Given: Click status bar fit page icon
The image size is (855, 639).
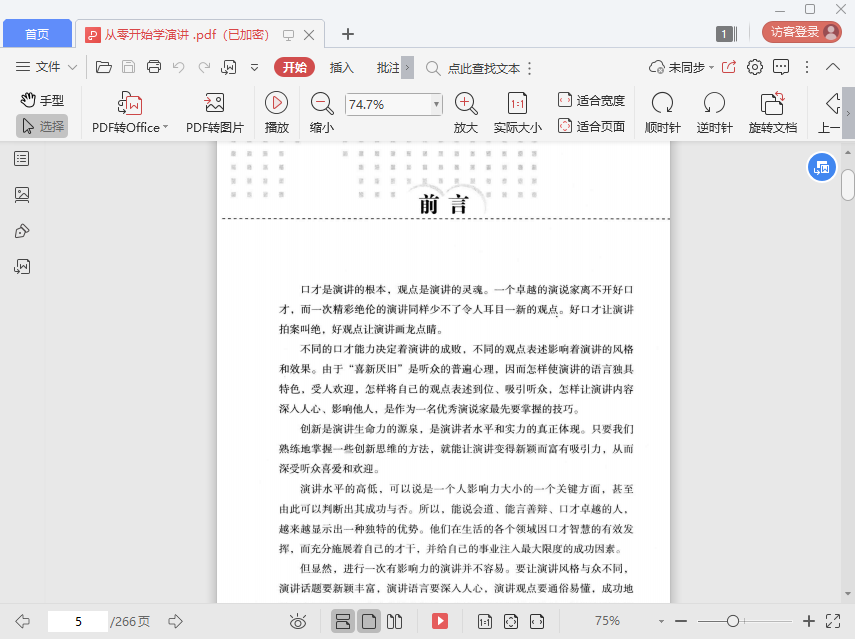Looking at the screenshot, I should click(x=511, y=622).
